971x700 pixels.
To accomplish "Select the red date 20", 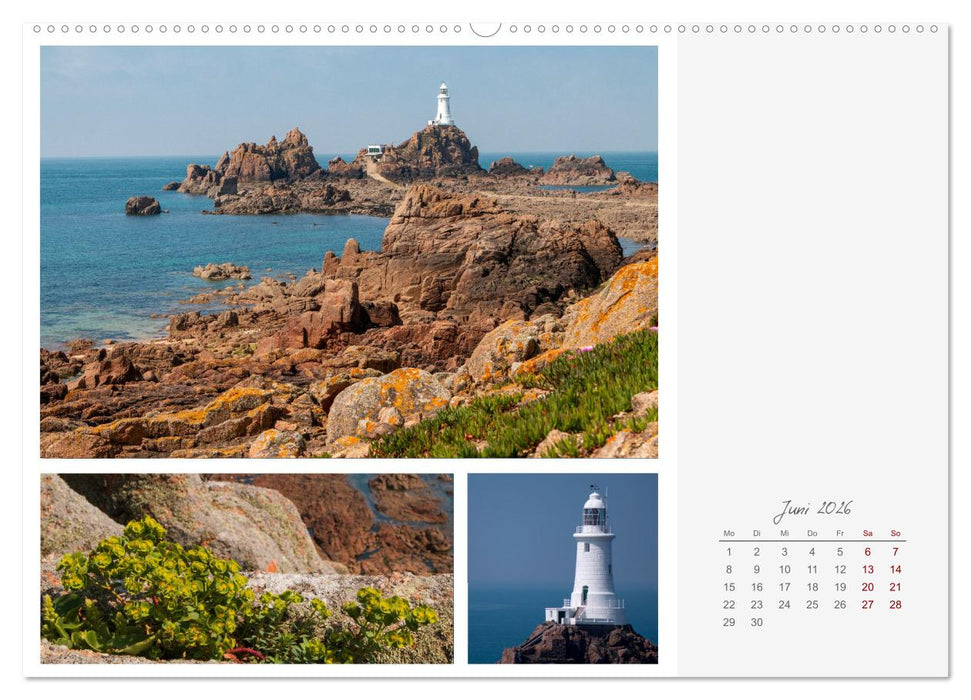I will [x=868, y=587].
